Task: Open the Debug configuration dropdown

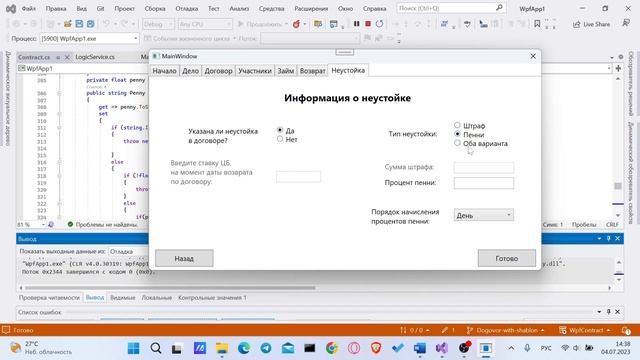Action: point(158,24)
